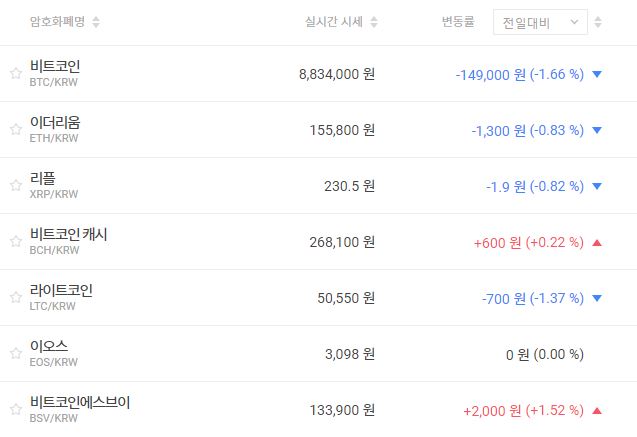Click the red up arrow for 비트코인 캐시
Viewport: 637px width, 437px height.
[x=597, y=242]
